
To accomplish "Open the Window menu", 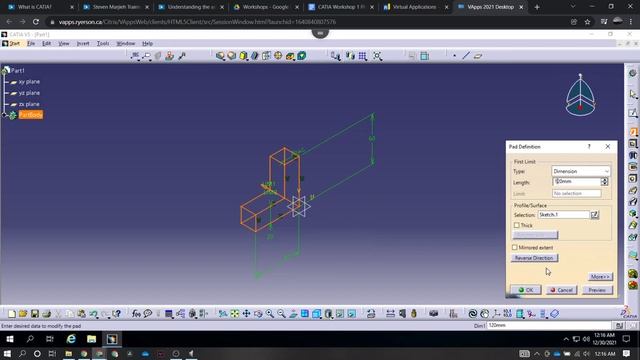I will click(x=126, y=43).
